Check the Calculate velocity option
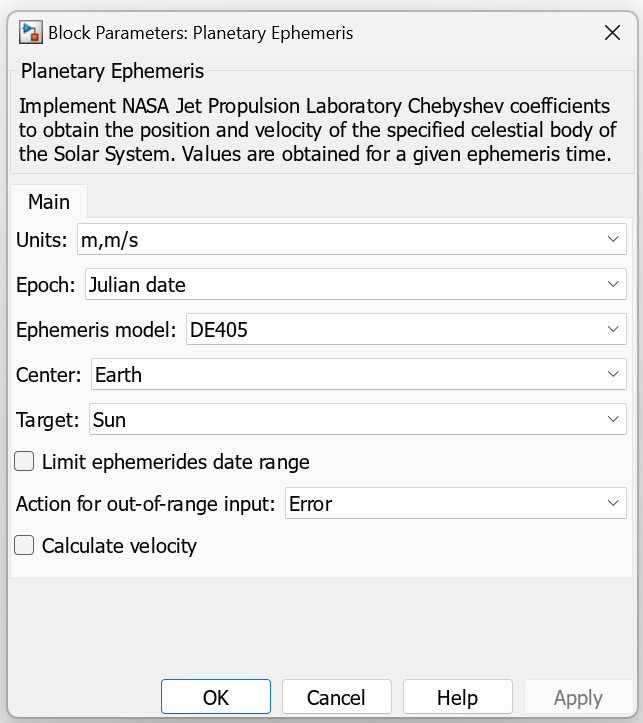 pyautogui.click(x=25, y=546)
